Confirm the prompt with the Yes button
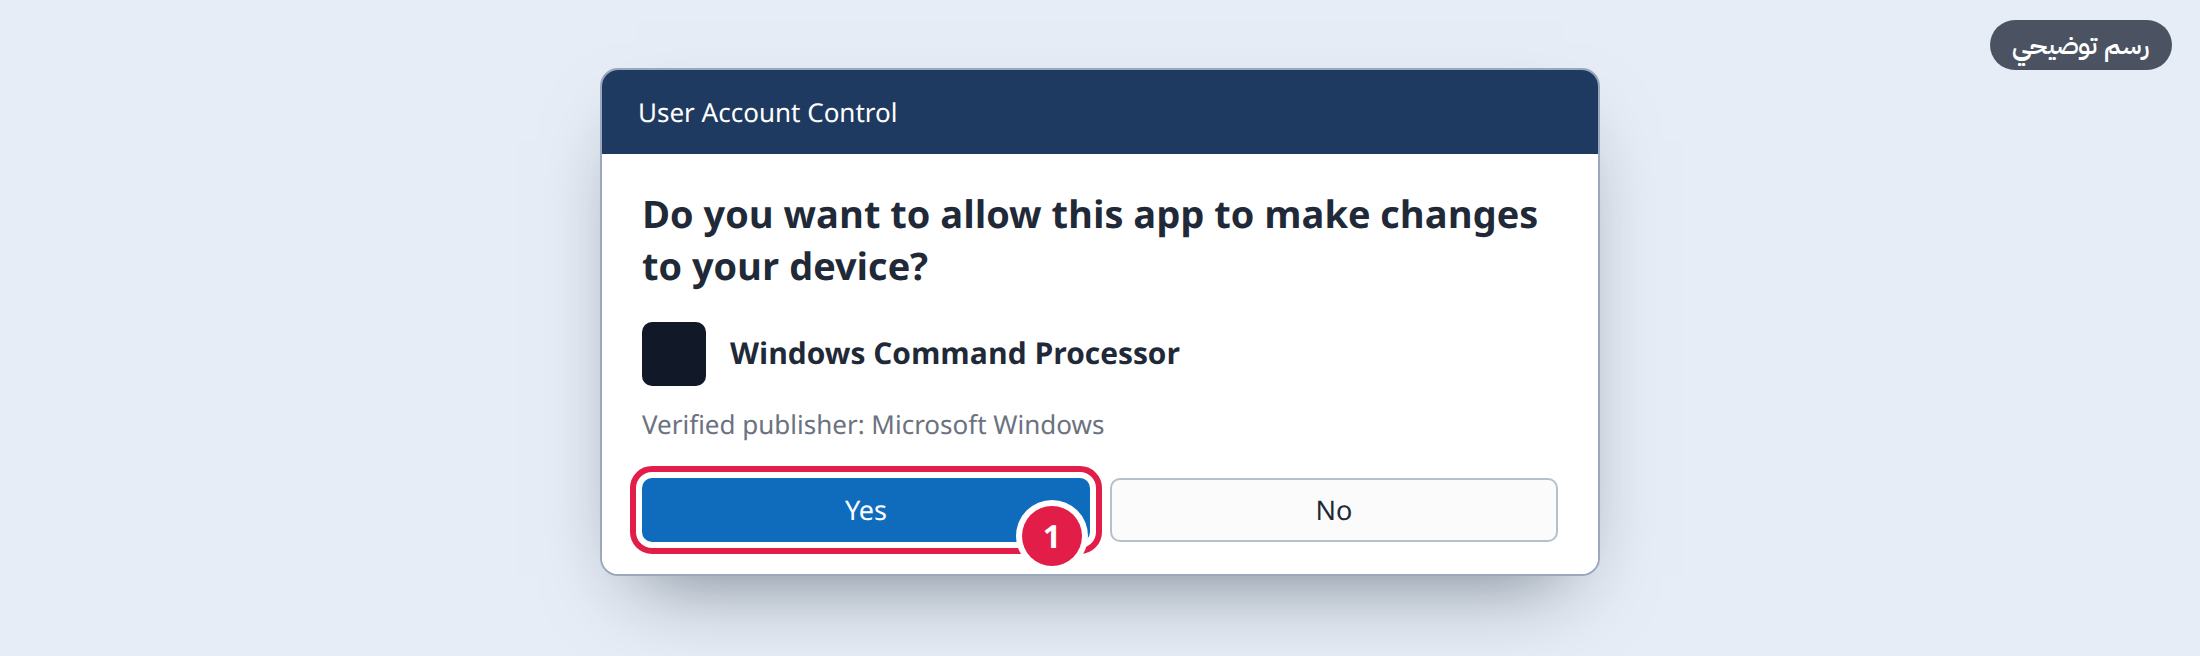2200x656 pixels. coord(866,510)
